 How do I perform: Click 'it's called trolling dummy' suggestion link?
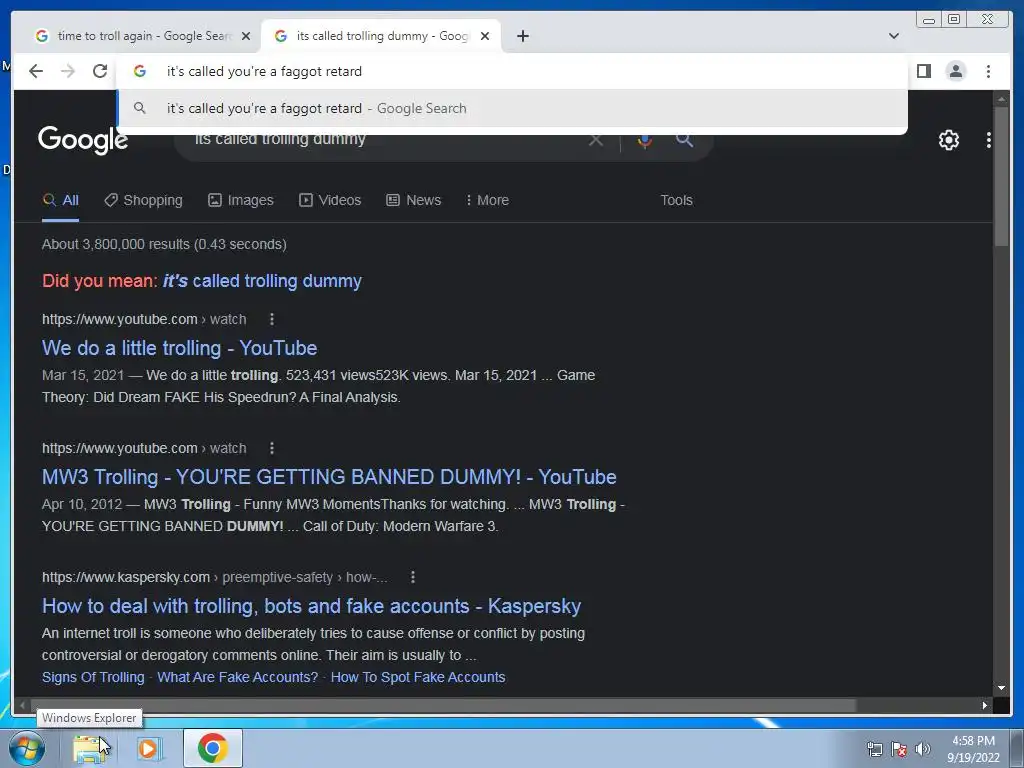262,281
